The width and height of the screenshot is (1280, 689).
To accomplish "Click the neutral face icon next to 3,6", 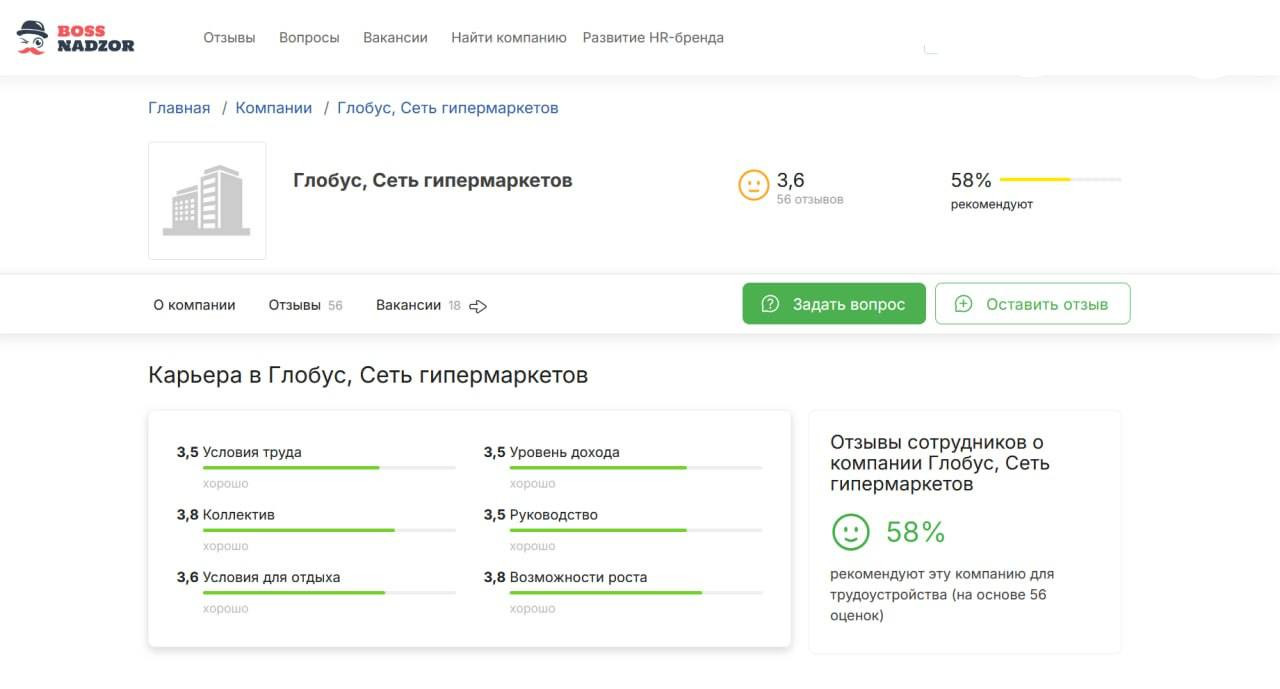I will click(x=753, y=185).
